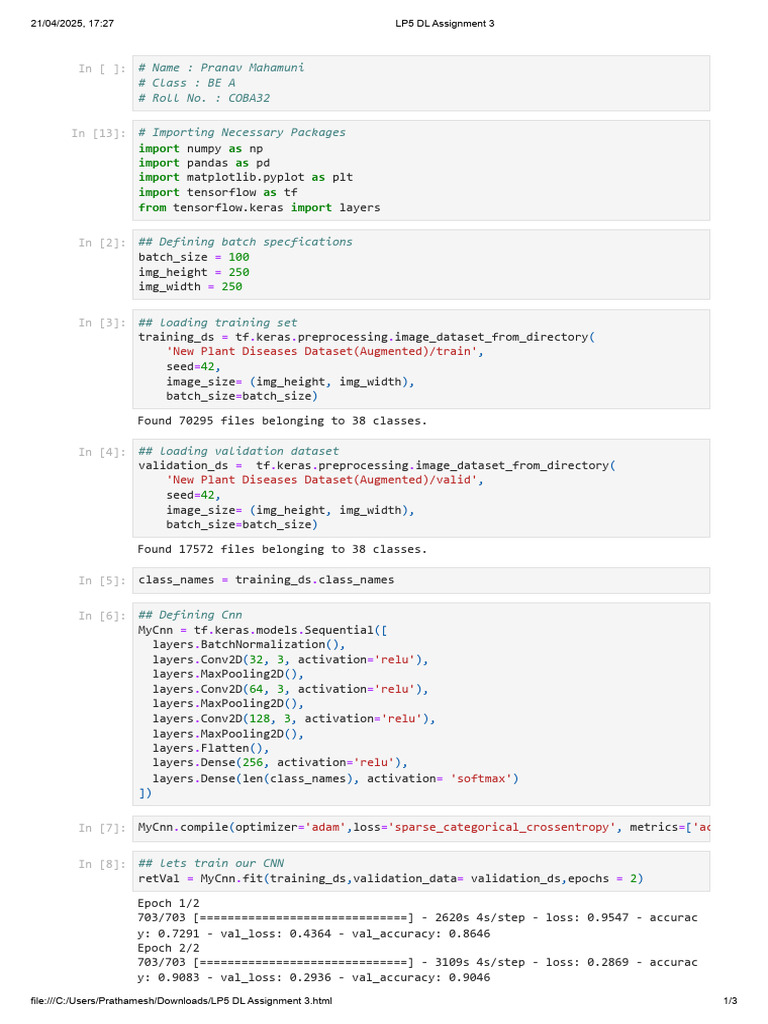
Task: Click the 'layers.Flatten(),' line
Action: click(x=211, y=748)
